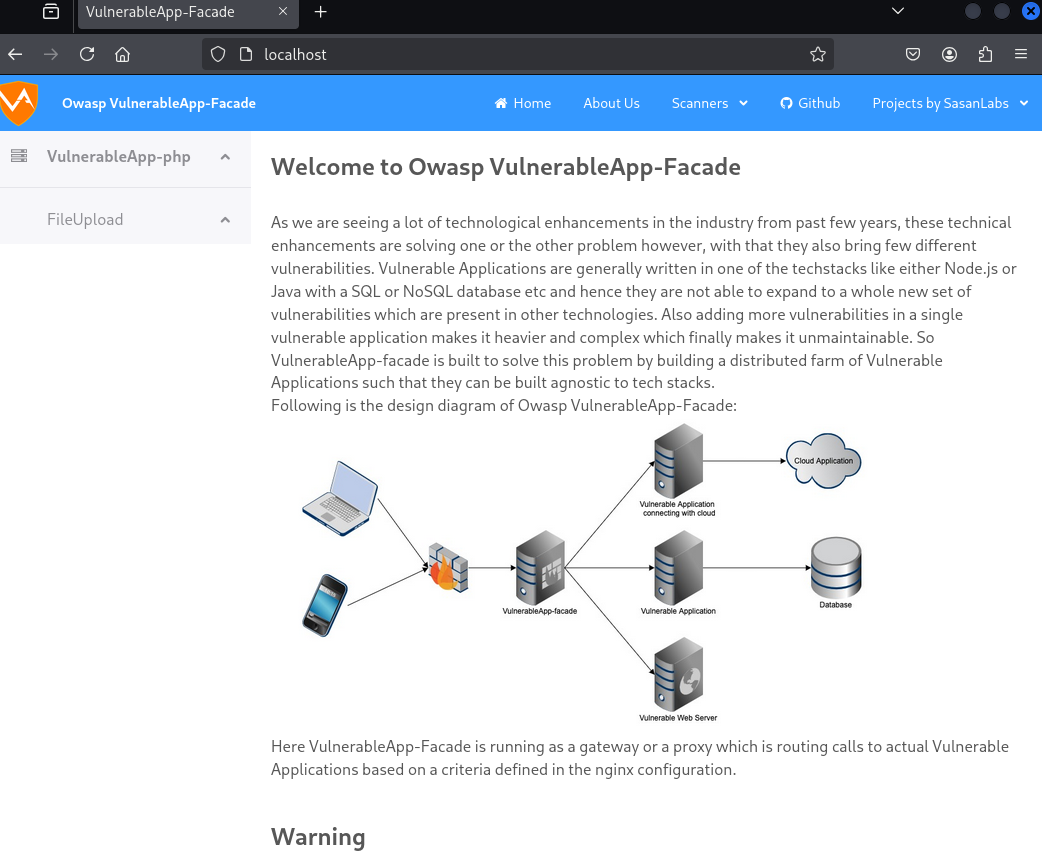The image size is (1042, 864).
Task: Open the list all tabs chevron
Action: [898, 11]
